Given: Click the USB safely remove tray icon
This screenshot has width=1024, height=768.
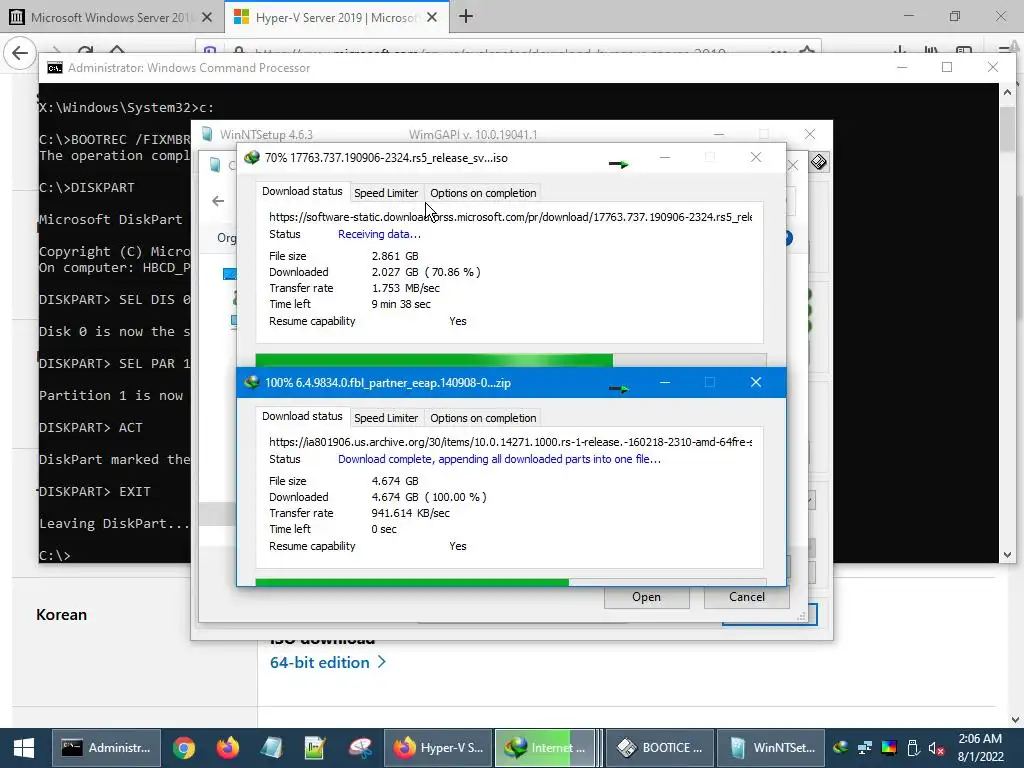Looking at the screenshot, I should pos(913,747).
